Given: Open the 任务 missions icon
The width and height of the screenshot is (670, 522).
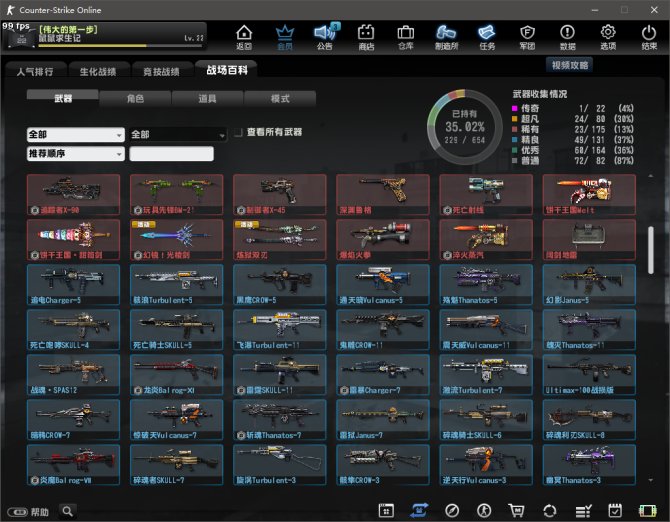Looking at the screenshot, I should 487,37.
